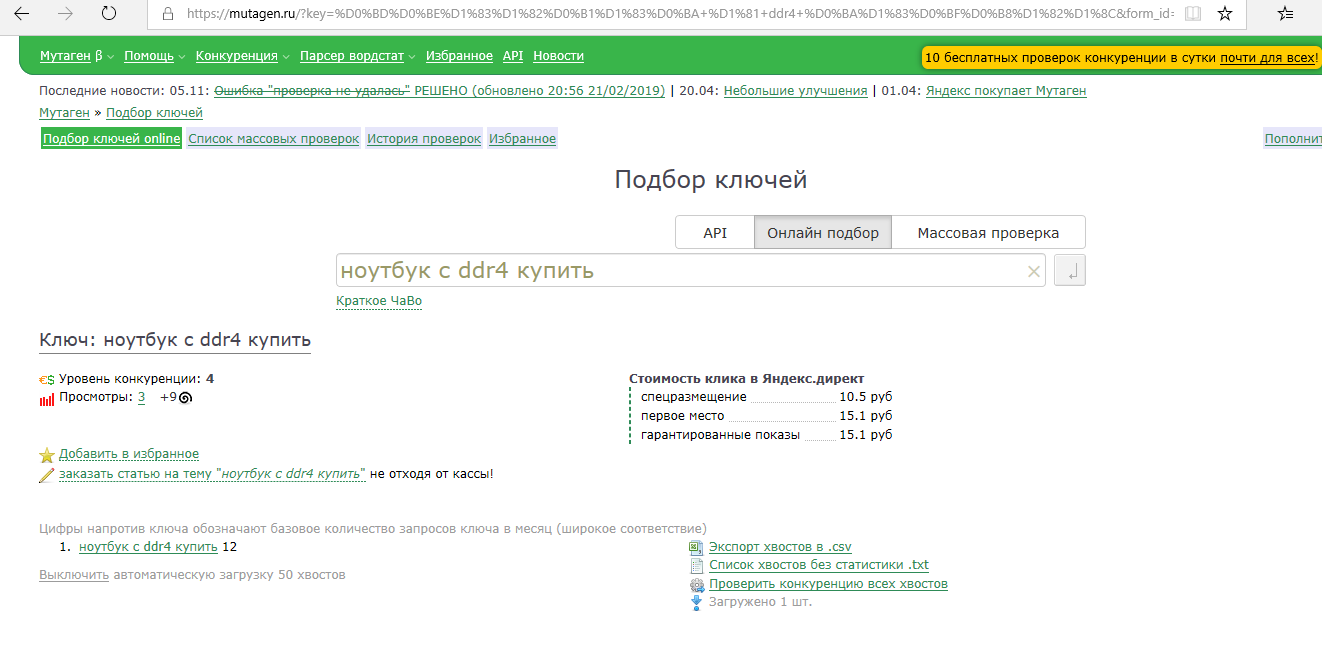This screenshot has height=666, width=1322.
Task: Click the csv export file icon
Action: pyautogui.click(x=697, y=547)
